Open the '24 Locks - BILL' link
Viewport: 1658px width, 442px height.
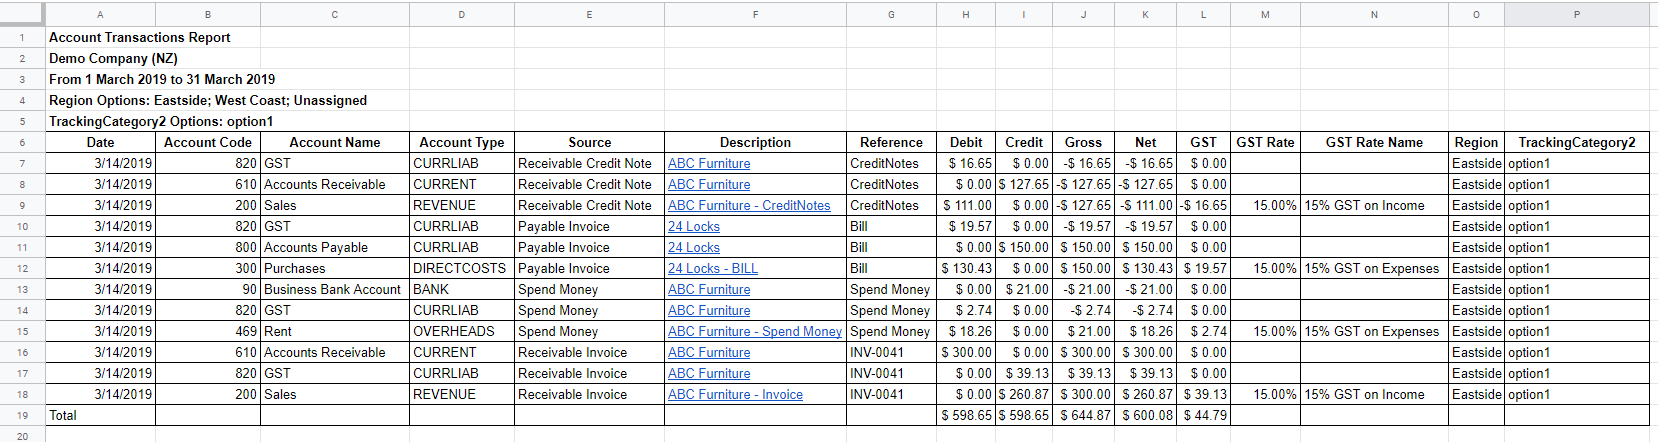712,269
